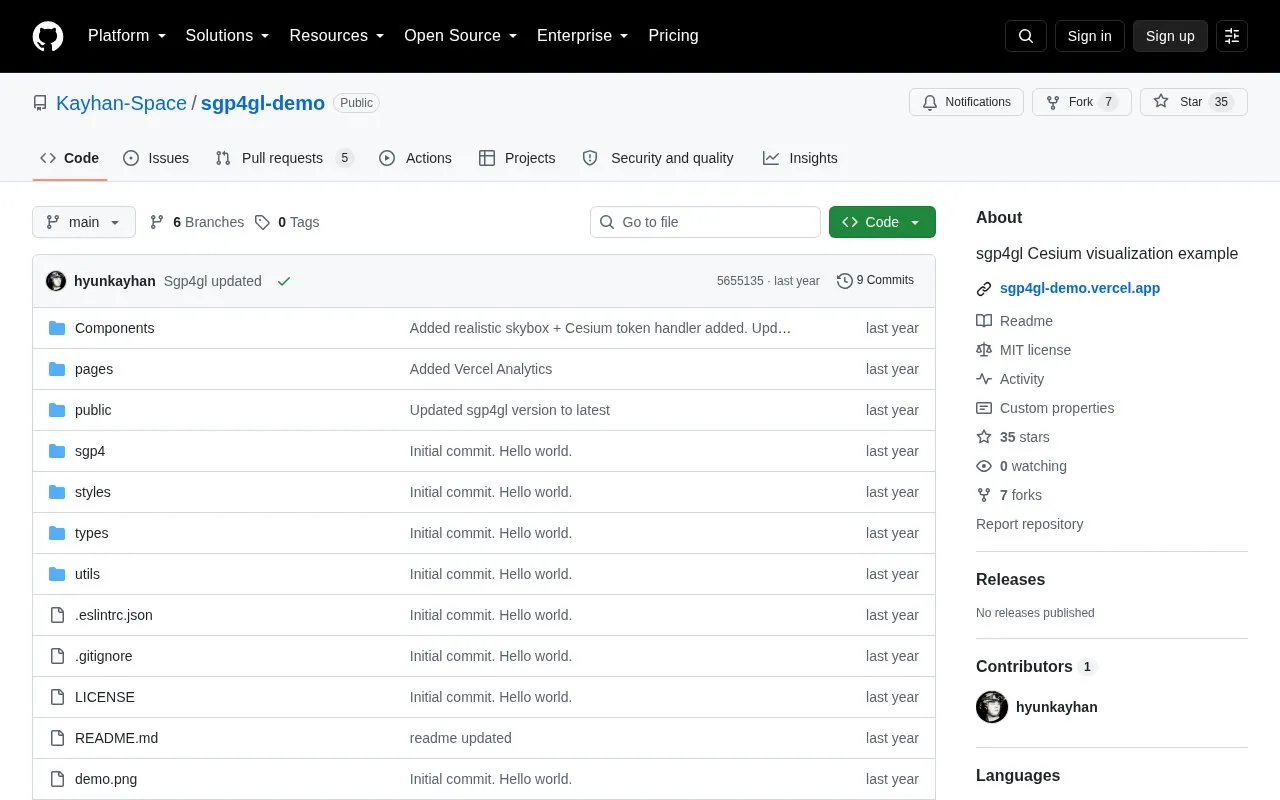Open the Pricing link

click(673, 36)
